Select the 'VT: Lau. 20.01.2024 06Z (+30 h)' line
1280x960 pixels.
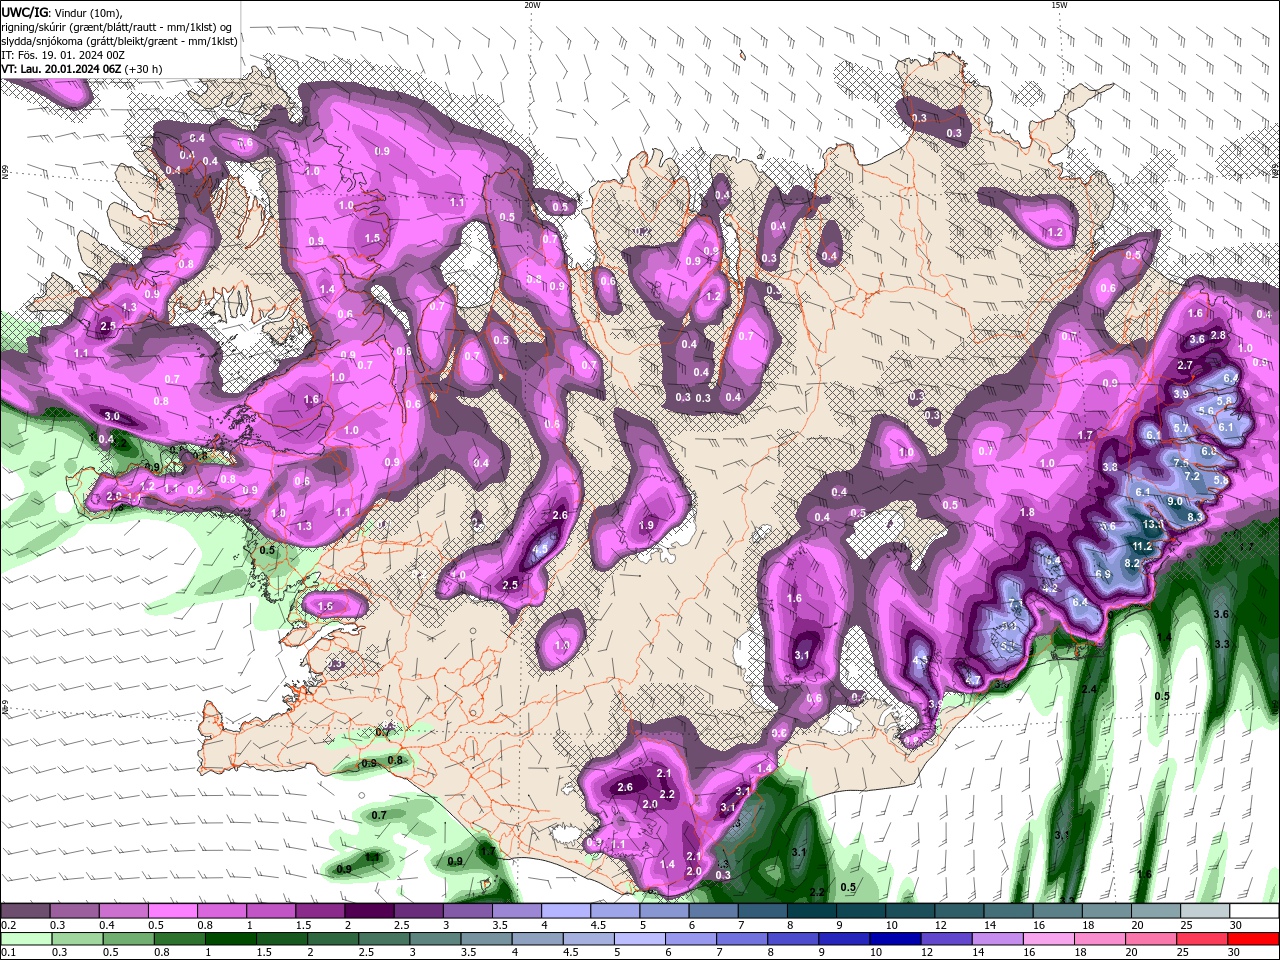82,69
